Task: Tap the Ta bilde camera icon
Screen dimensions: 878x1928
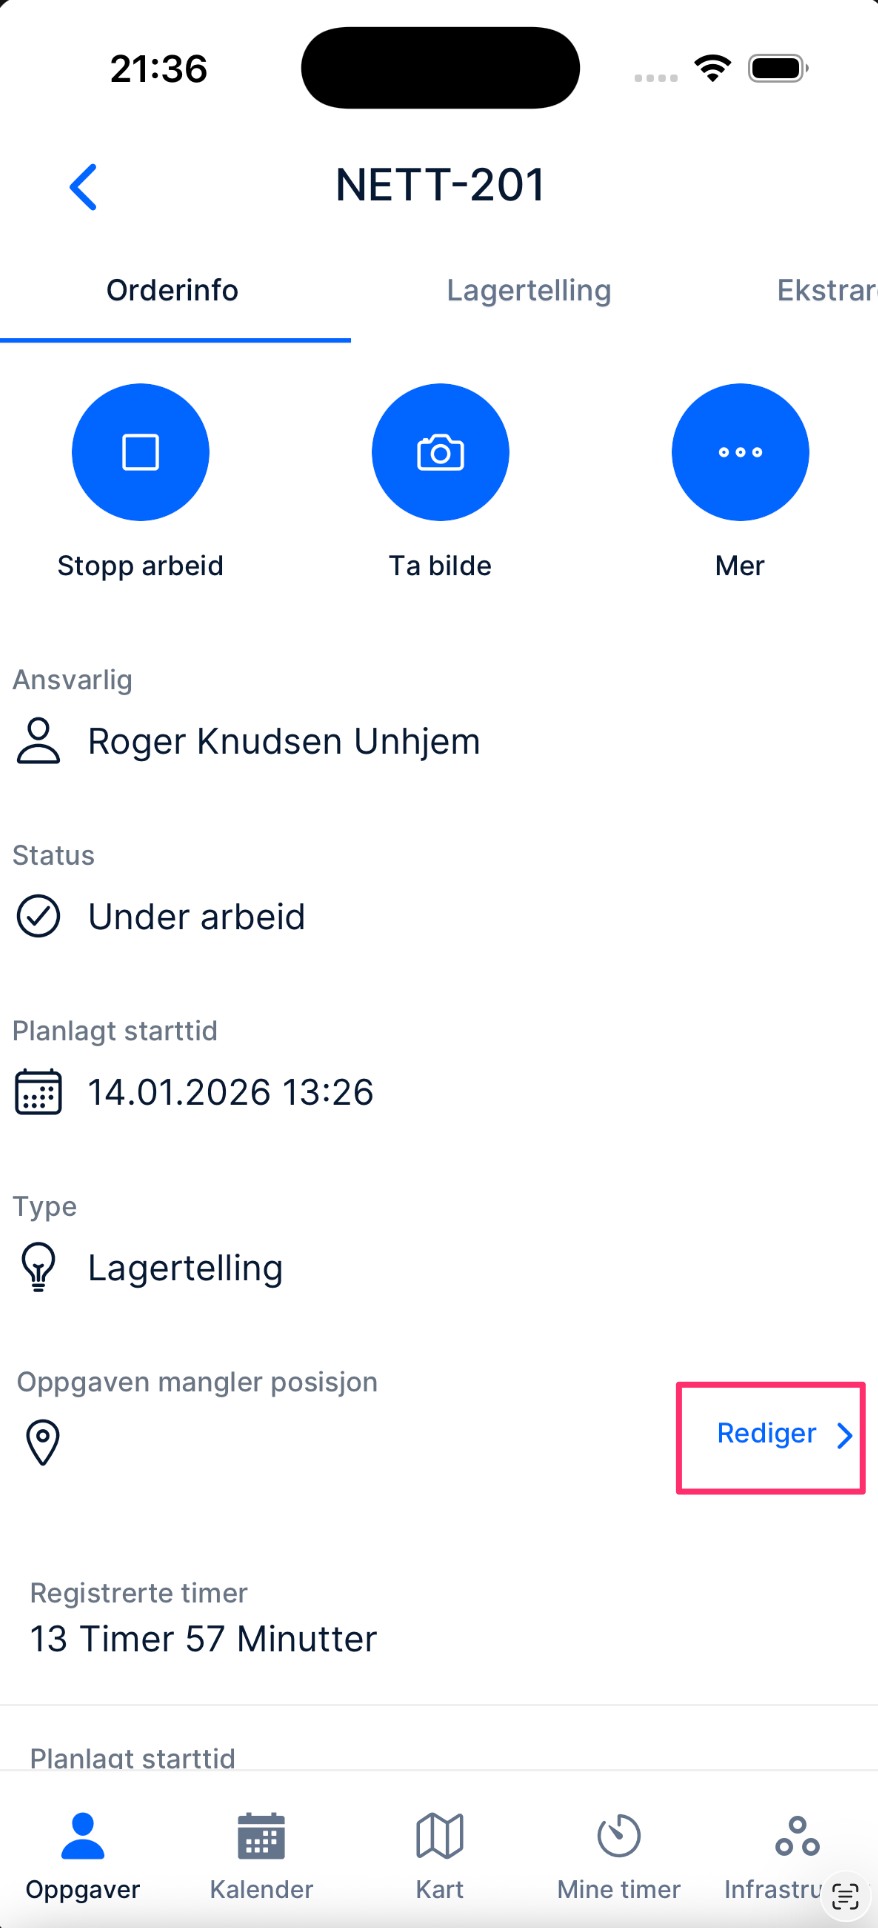Action: pos(440,452)
